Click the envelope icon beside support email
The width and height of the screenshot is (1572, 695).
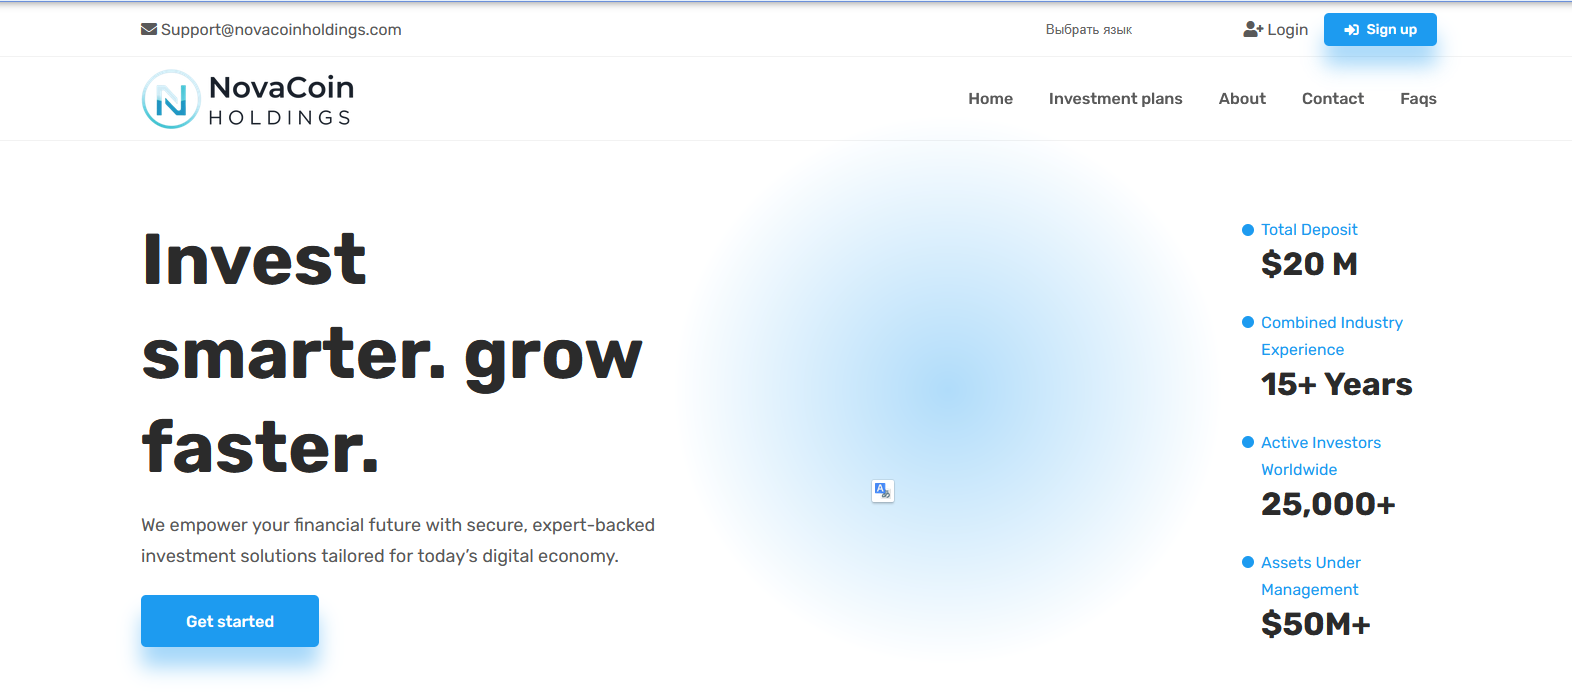coord(149,30)
